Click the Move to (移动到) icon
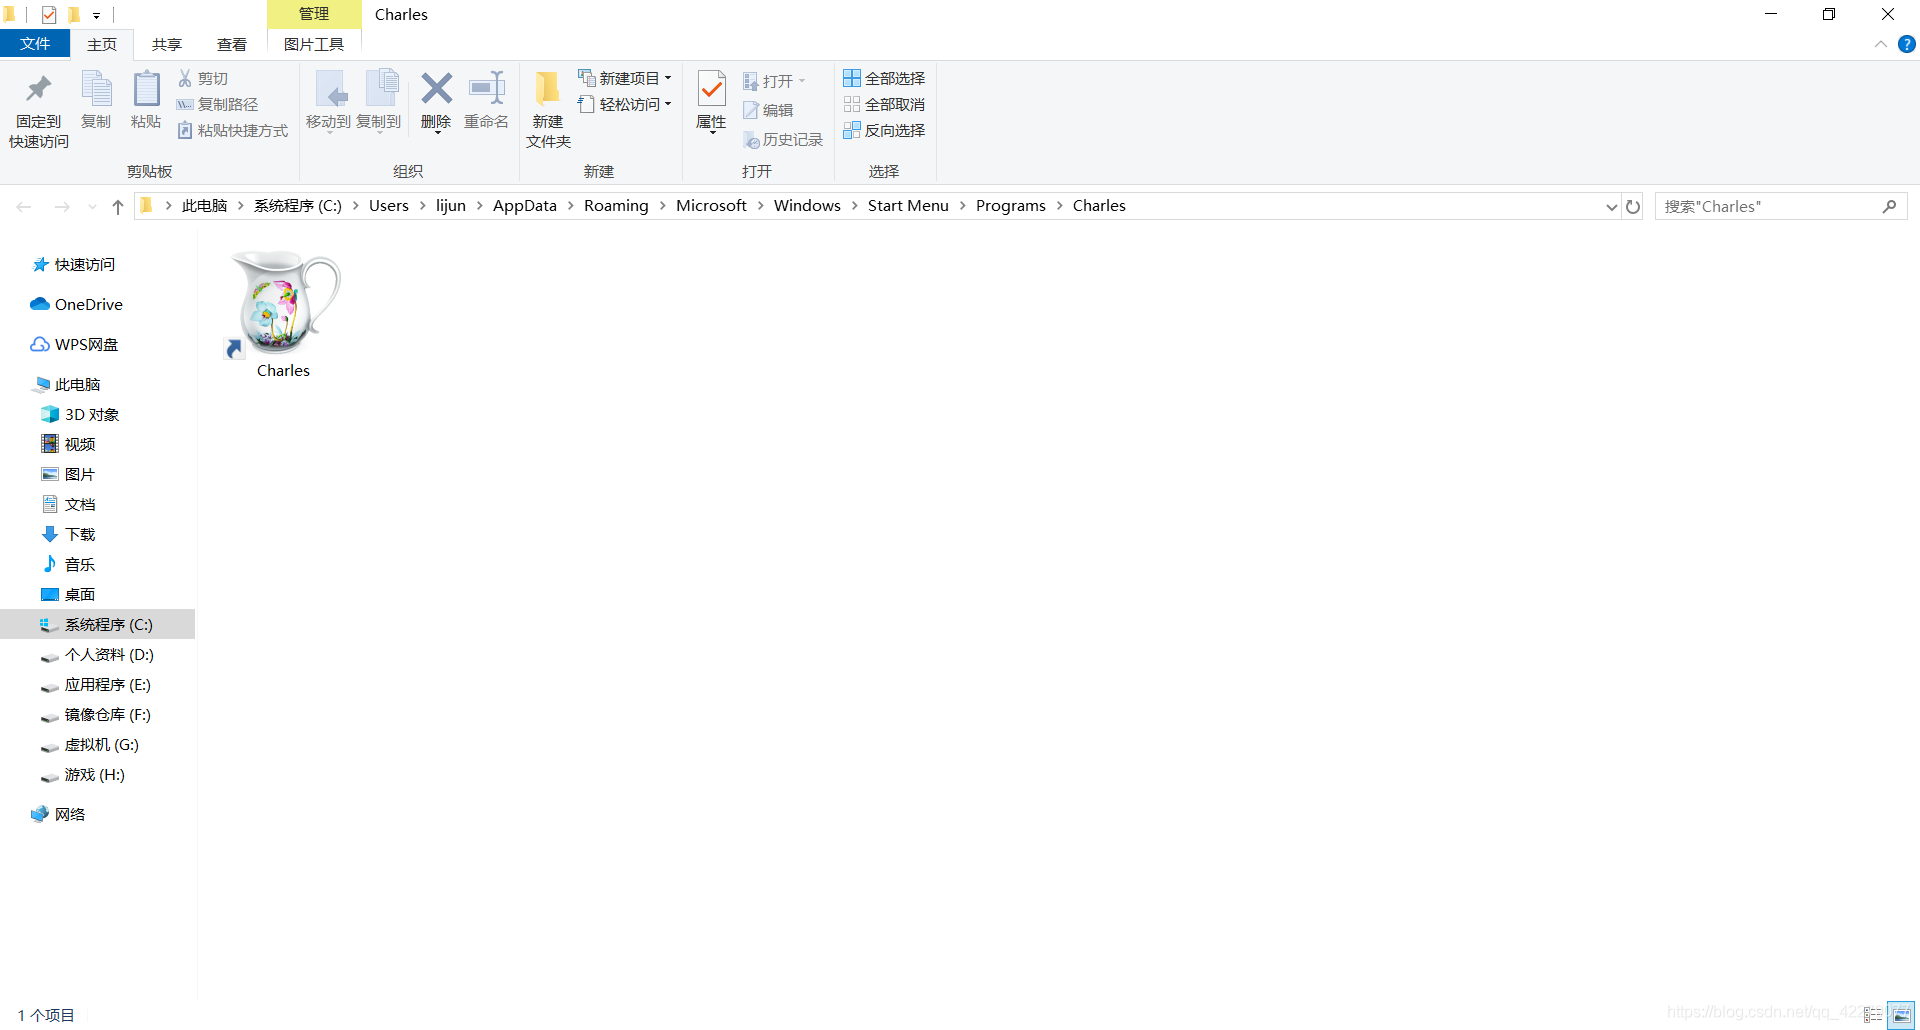The height and width of the screenshot is (1030, 1920). [330, 89]
